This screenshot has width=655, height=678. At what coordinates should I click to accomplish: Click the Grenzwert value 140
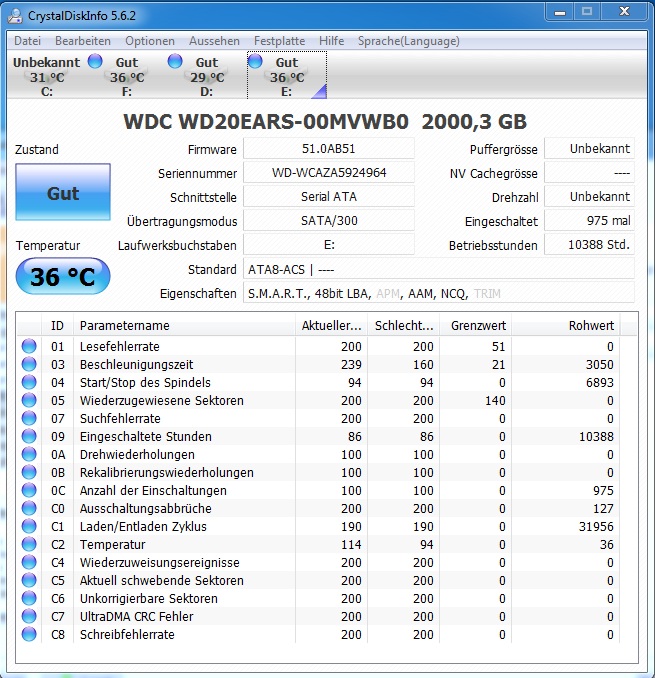(x=495, y=400)
